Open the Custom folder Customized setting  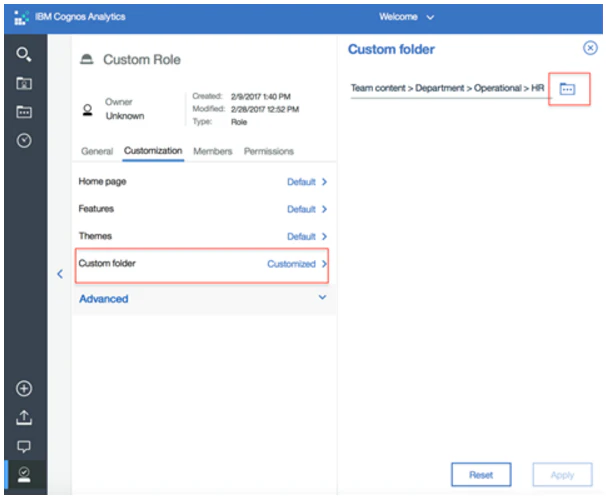(297, 264)
